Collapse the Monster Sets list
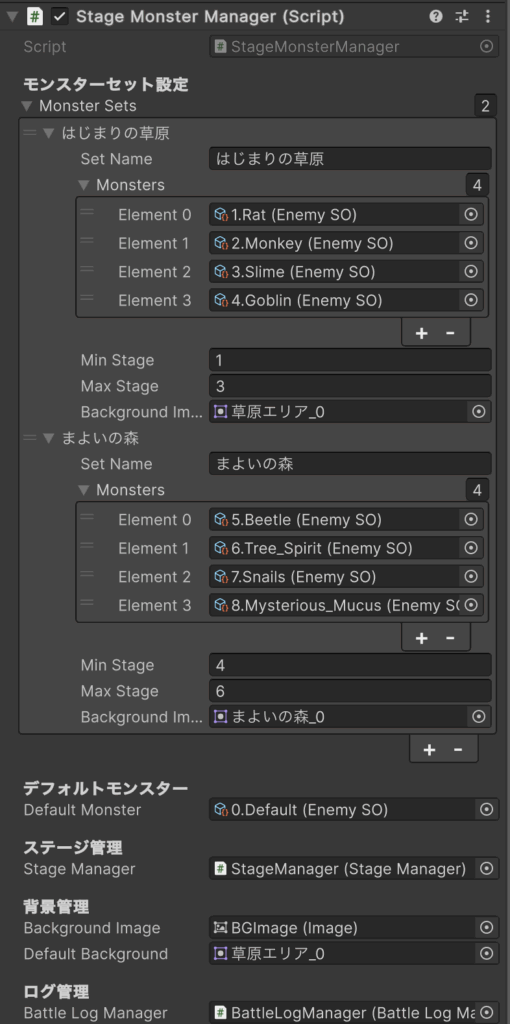510x1024 pixels. coord(27,106)
